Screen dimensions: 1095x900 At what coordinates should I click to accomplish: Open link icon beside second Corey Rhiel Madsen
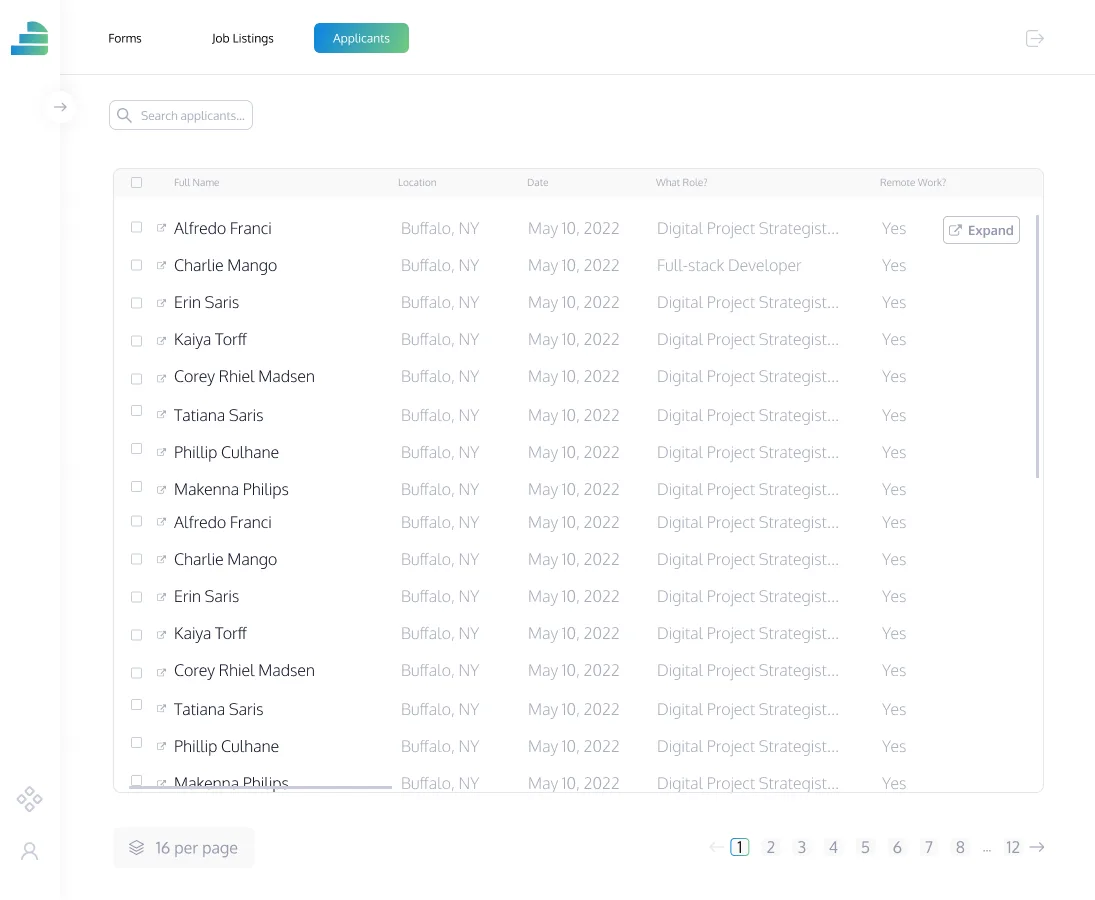[x=161, y=672]
